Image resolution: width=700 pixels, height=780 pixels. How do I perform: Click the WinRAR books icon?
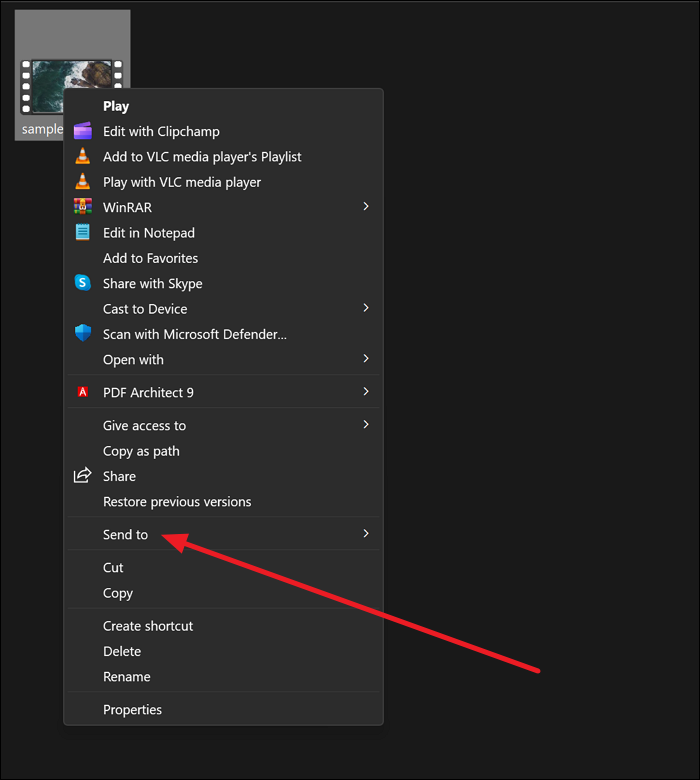pos(83,207)
